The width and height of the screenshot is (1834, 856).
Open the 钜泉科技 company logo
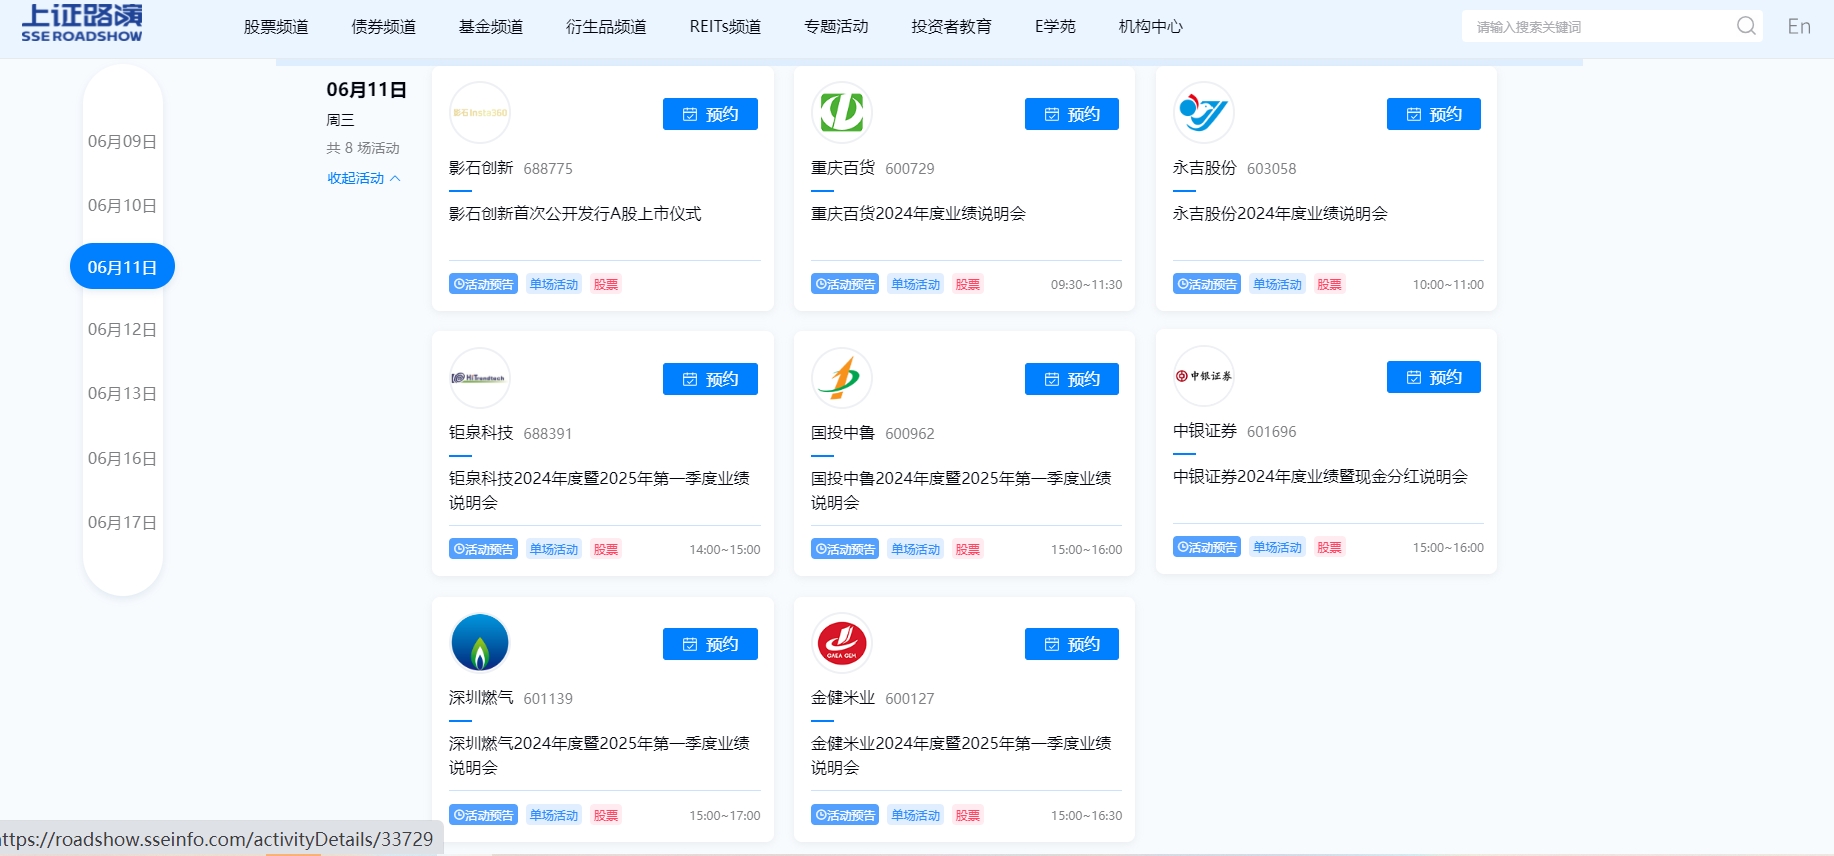point(480,377)
